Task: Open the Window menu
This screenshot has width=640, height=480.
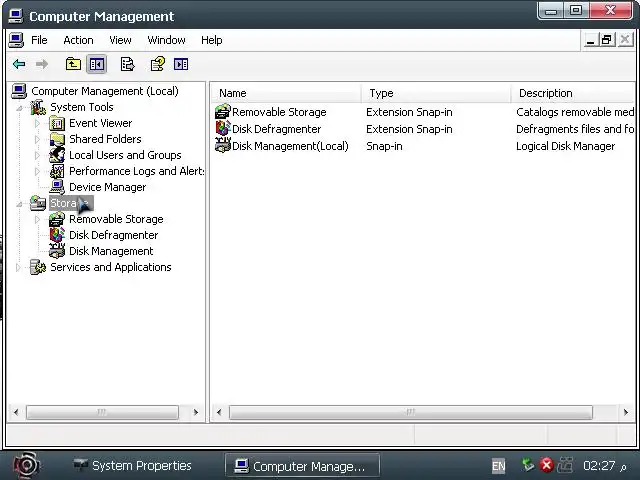Action: tap(167, 40)
